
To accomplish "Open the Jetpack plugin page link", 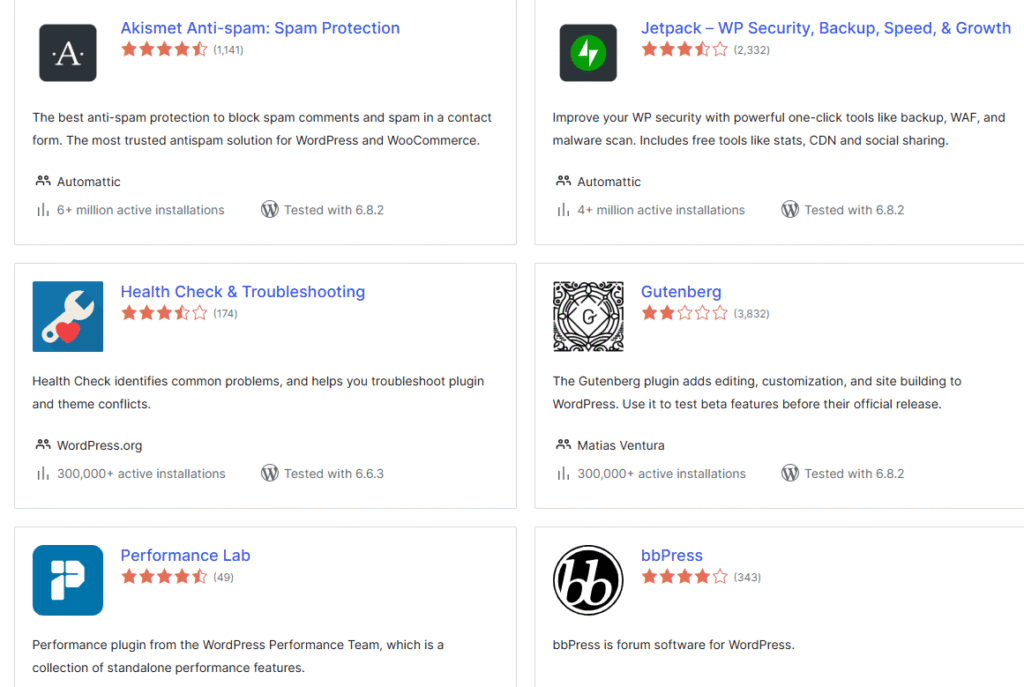I will point(826,27).
